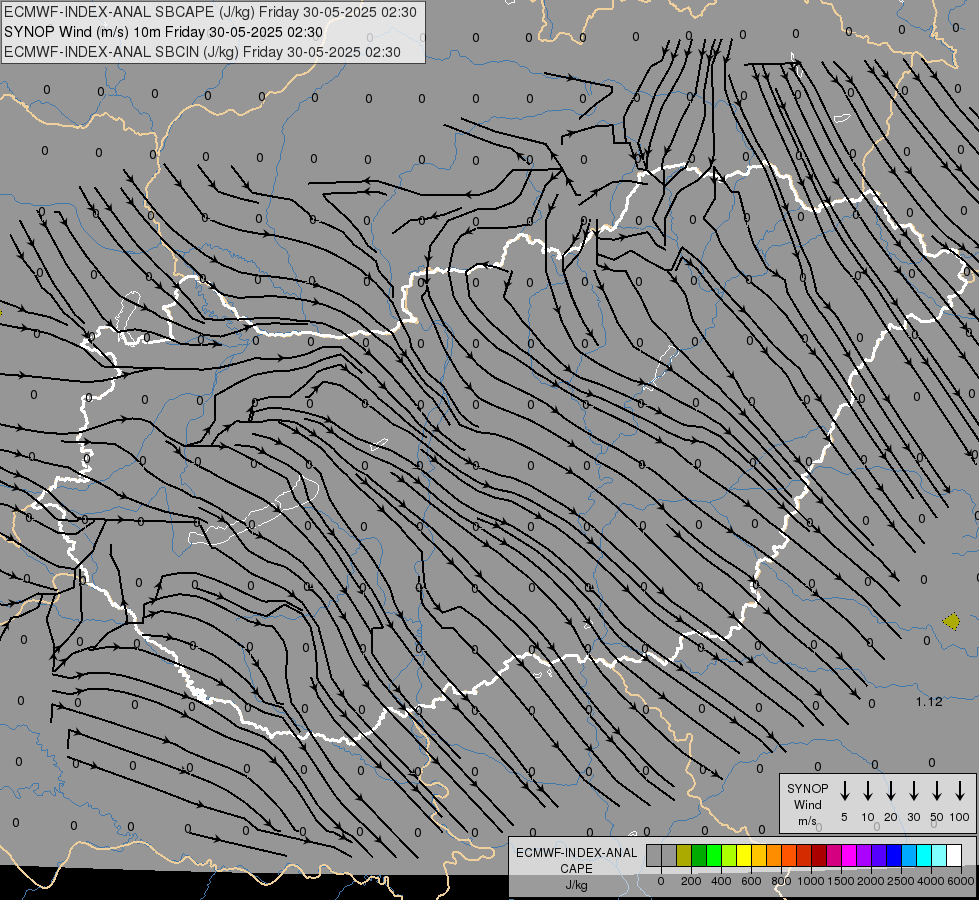Click the SBCIN title line

pyautogui.click(x=202, y=52)
